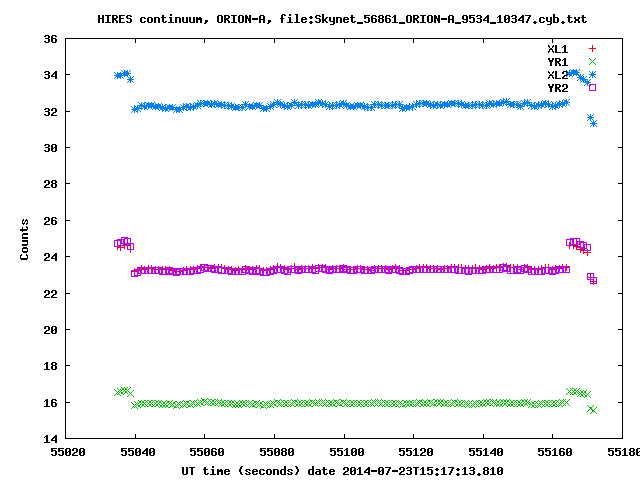Click the 55060 x-axis tick label
The width and height of the screenshot is (640, 480).
pyautogui.click(x=205, y=452)
